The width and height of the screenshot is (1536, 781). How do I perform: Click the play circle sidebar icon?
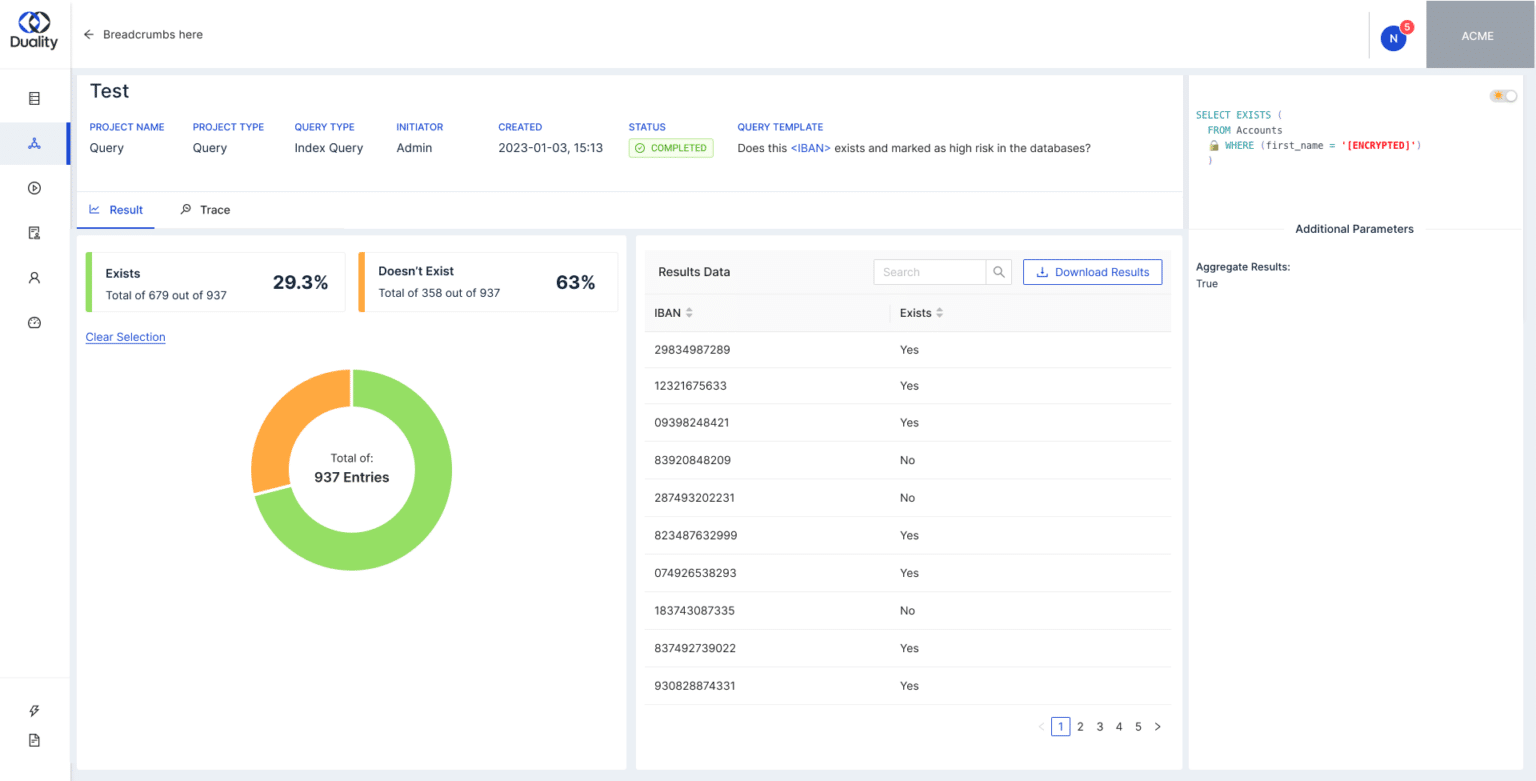pos(34,188)
